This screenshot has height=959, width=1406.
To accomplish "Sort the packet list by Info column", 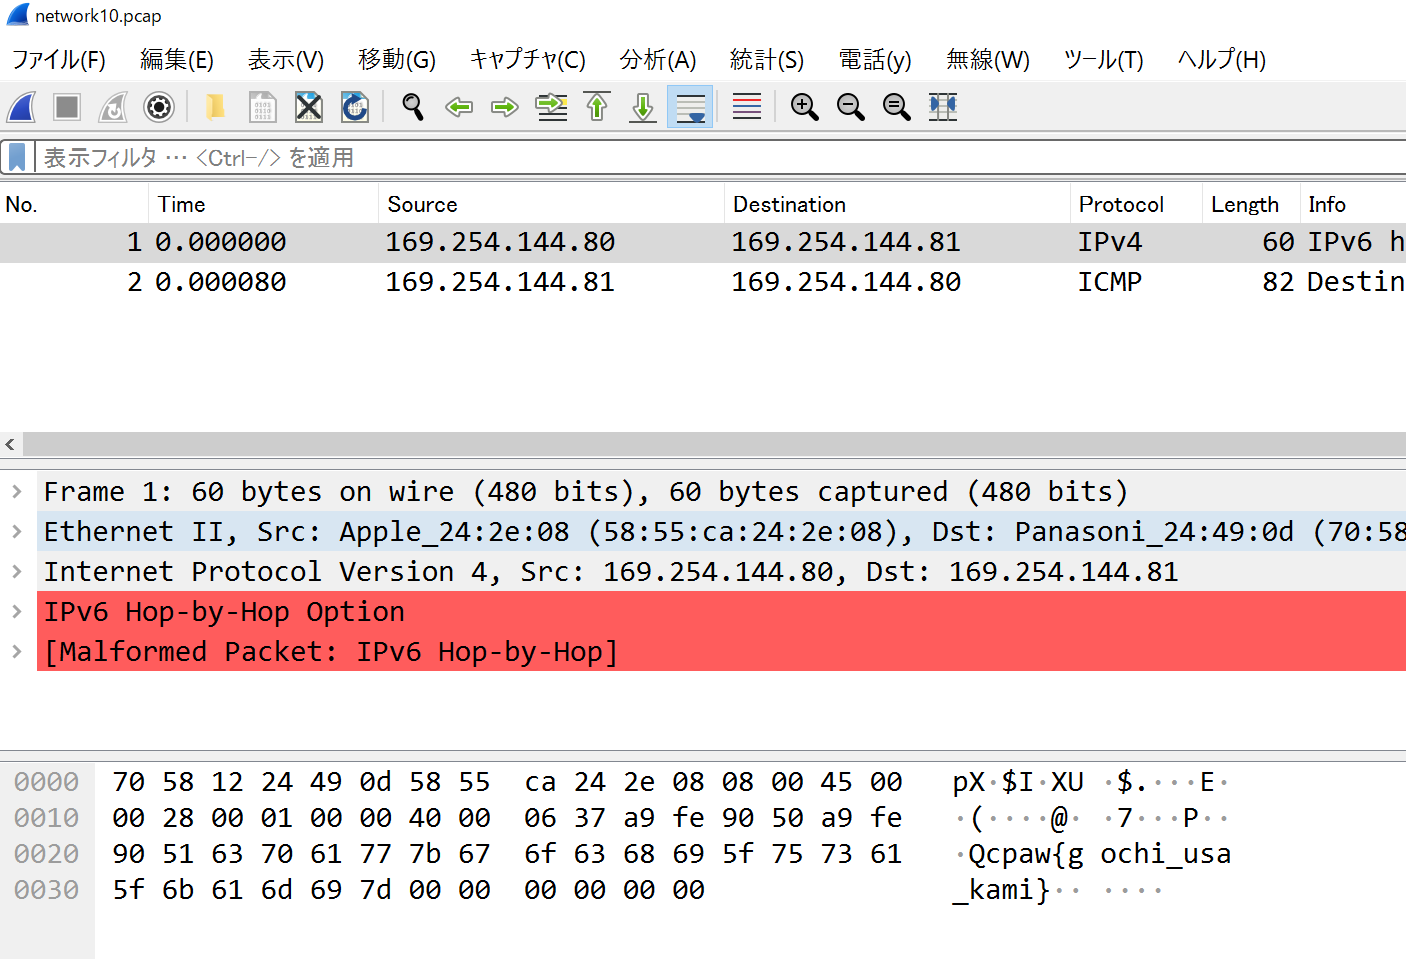I will pyautogui.click(x=1353, y=204).
